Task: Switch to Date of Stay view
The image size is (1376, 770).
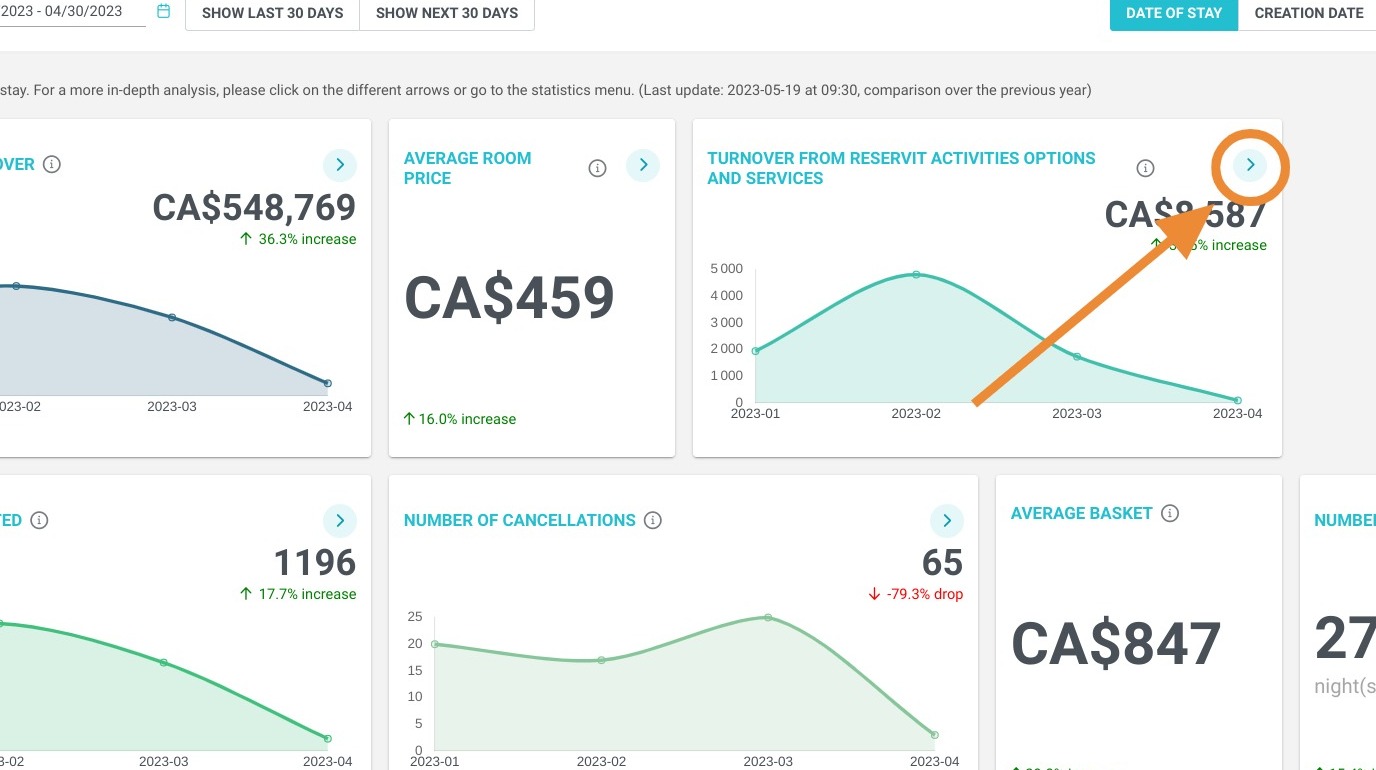Action: coord(1174,13)
